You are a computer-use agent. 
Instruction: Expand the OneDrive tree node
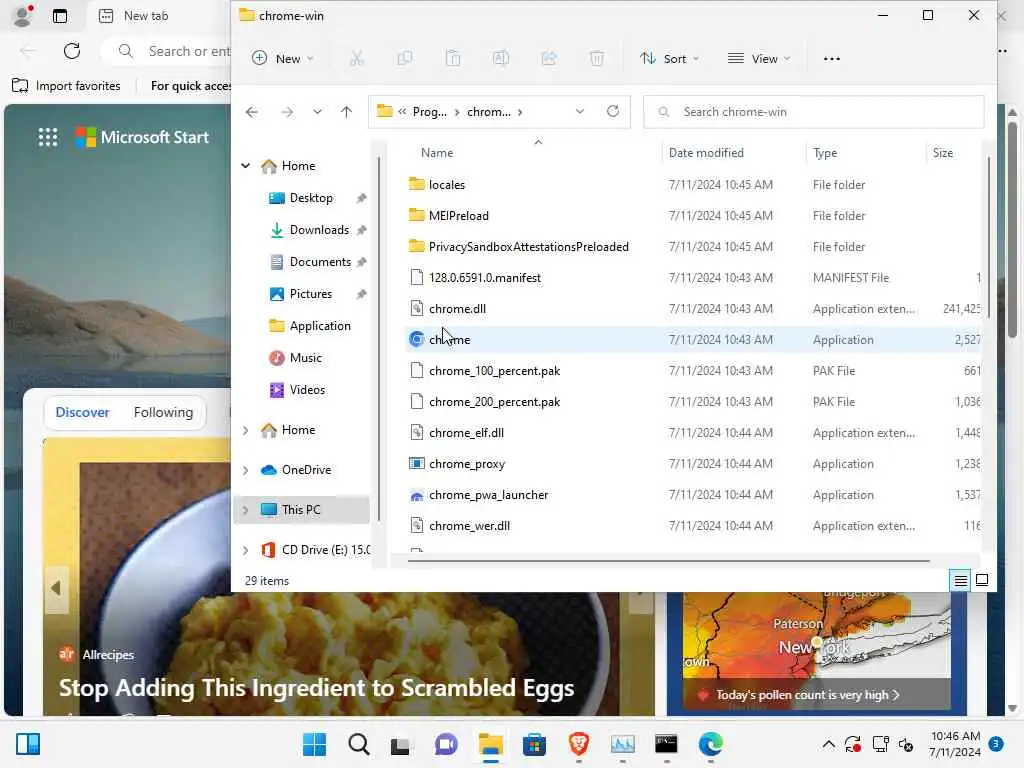pos(246,470)
